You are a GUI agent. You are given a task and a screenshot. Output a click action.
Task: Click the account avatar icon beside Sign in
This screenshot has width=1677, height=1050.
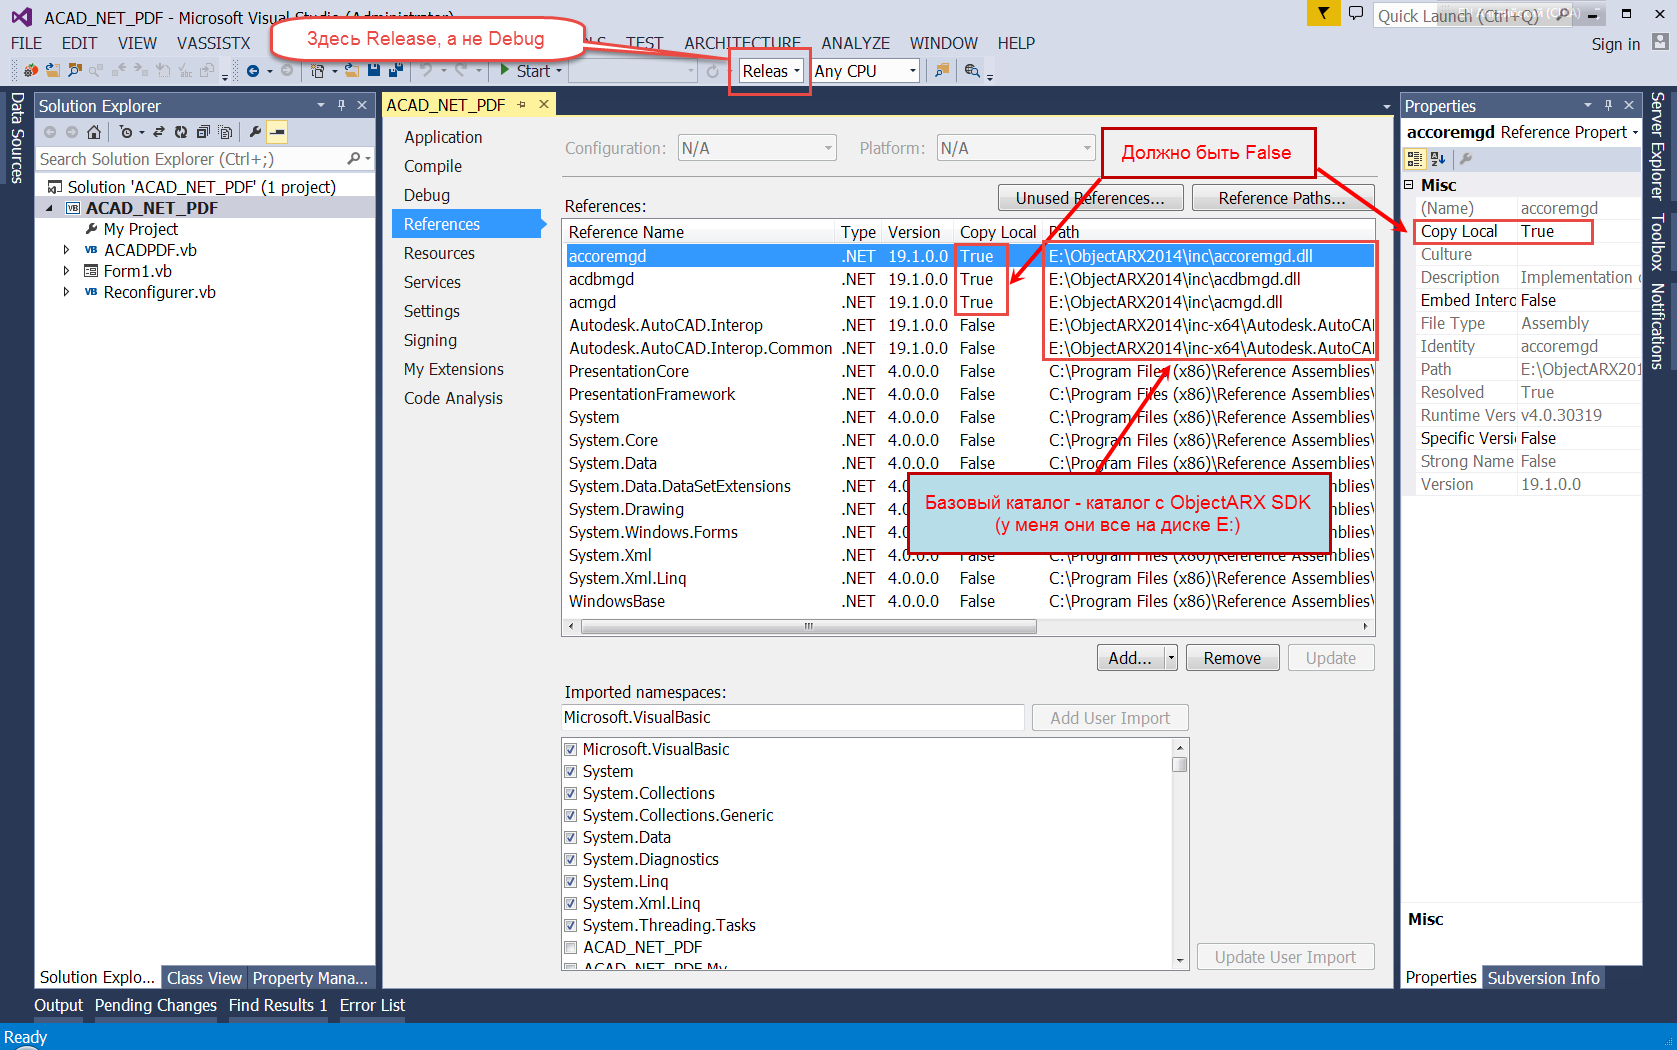(x=1660, y=42)
